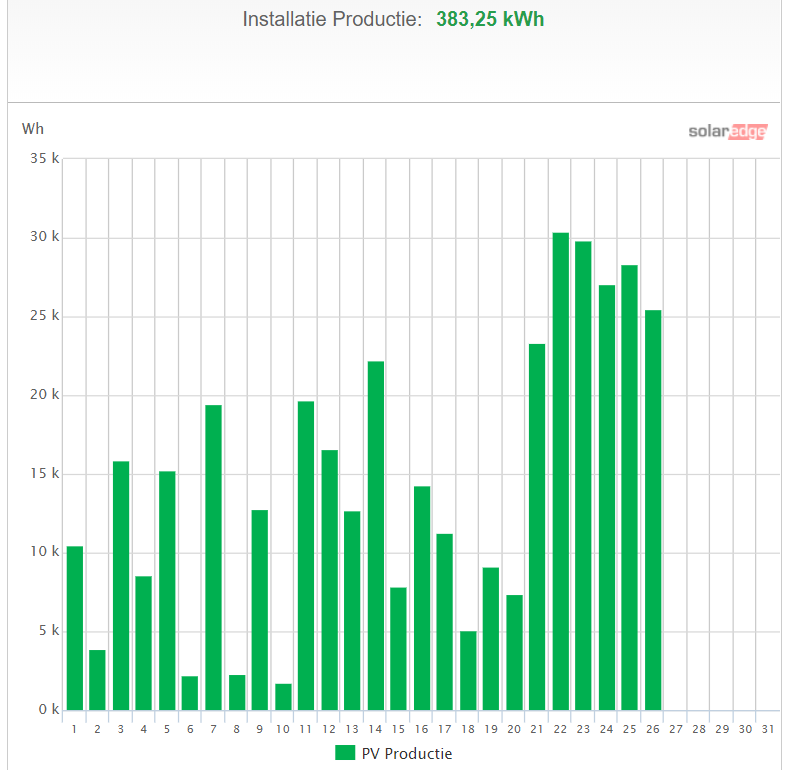Click the 383,25 kWh production value
Image resolution: width=790 pixels, height=770 pixels.
[490, 20]
